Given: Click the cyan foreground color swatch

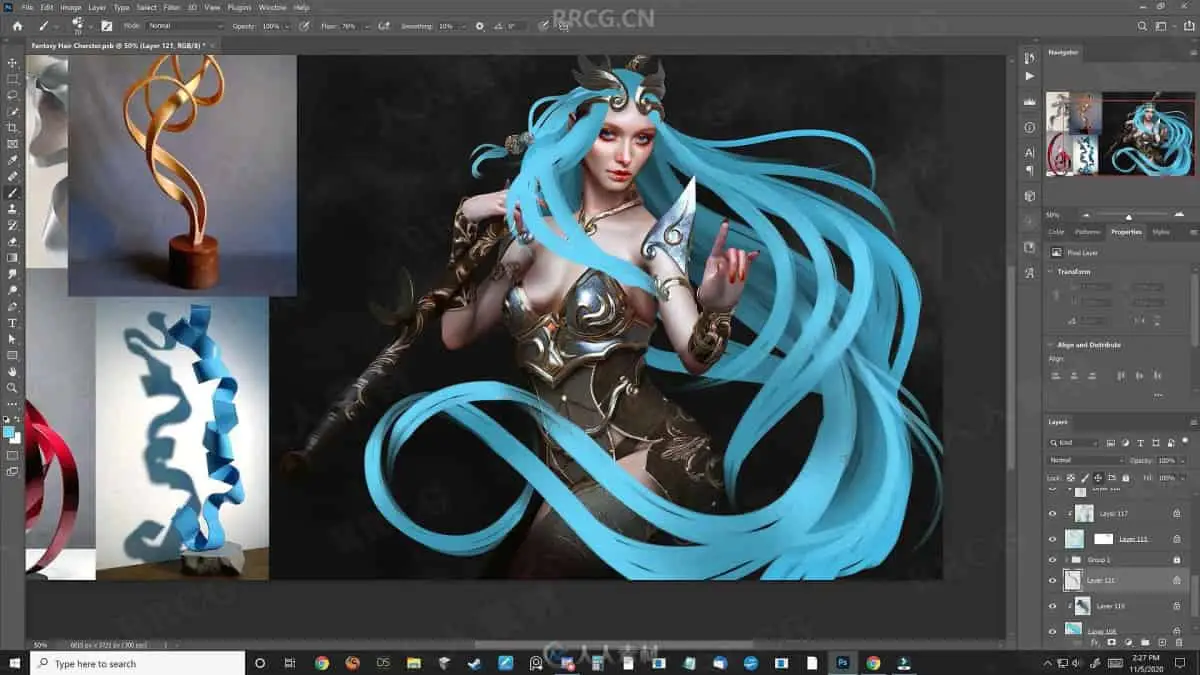Looking at the screenshot, I should click(9, 432).
